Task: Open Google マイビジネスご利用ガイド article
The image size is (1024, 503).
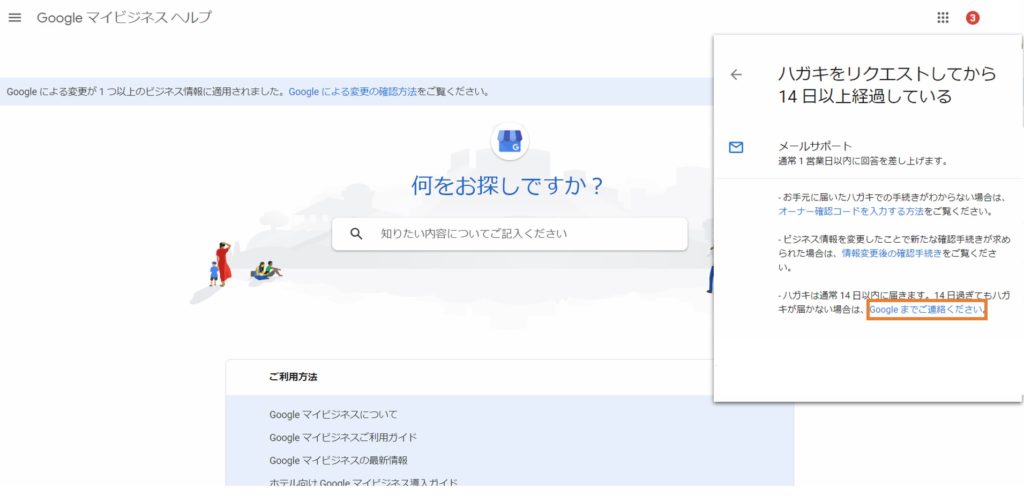Action: (x=343, y=438)
